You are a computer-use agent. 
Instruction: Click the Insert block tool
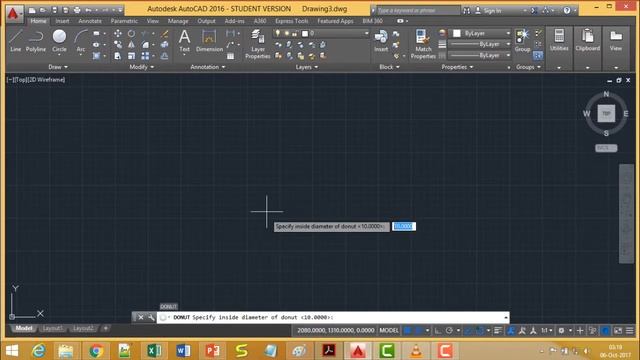click(x=381, y=41)
